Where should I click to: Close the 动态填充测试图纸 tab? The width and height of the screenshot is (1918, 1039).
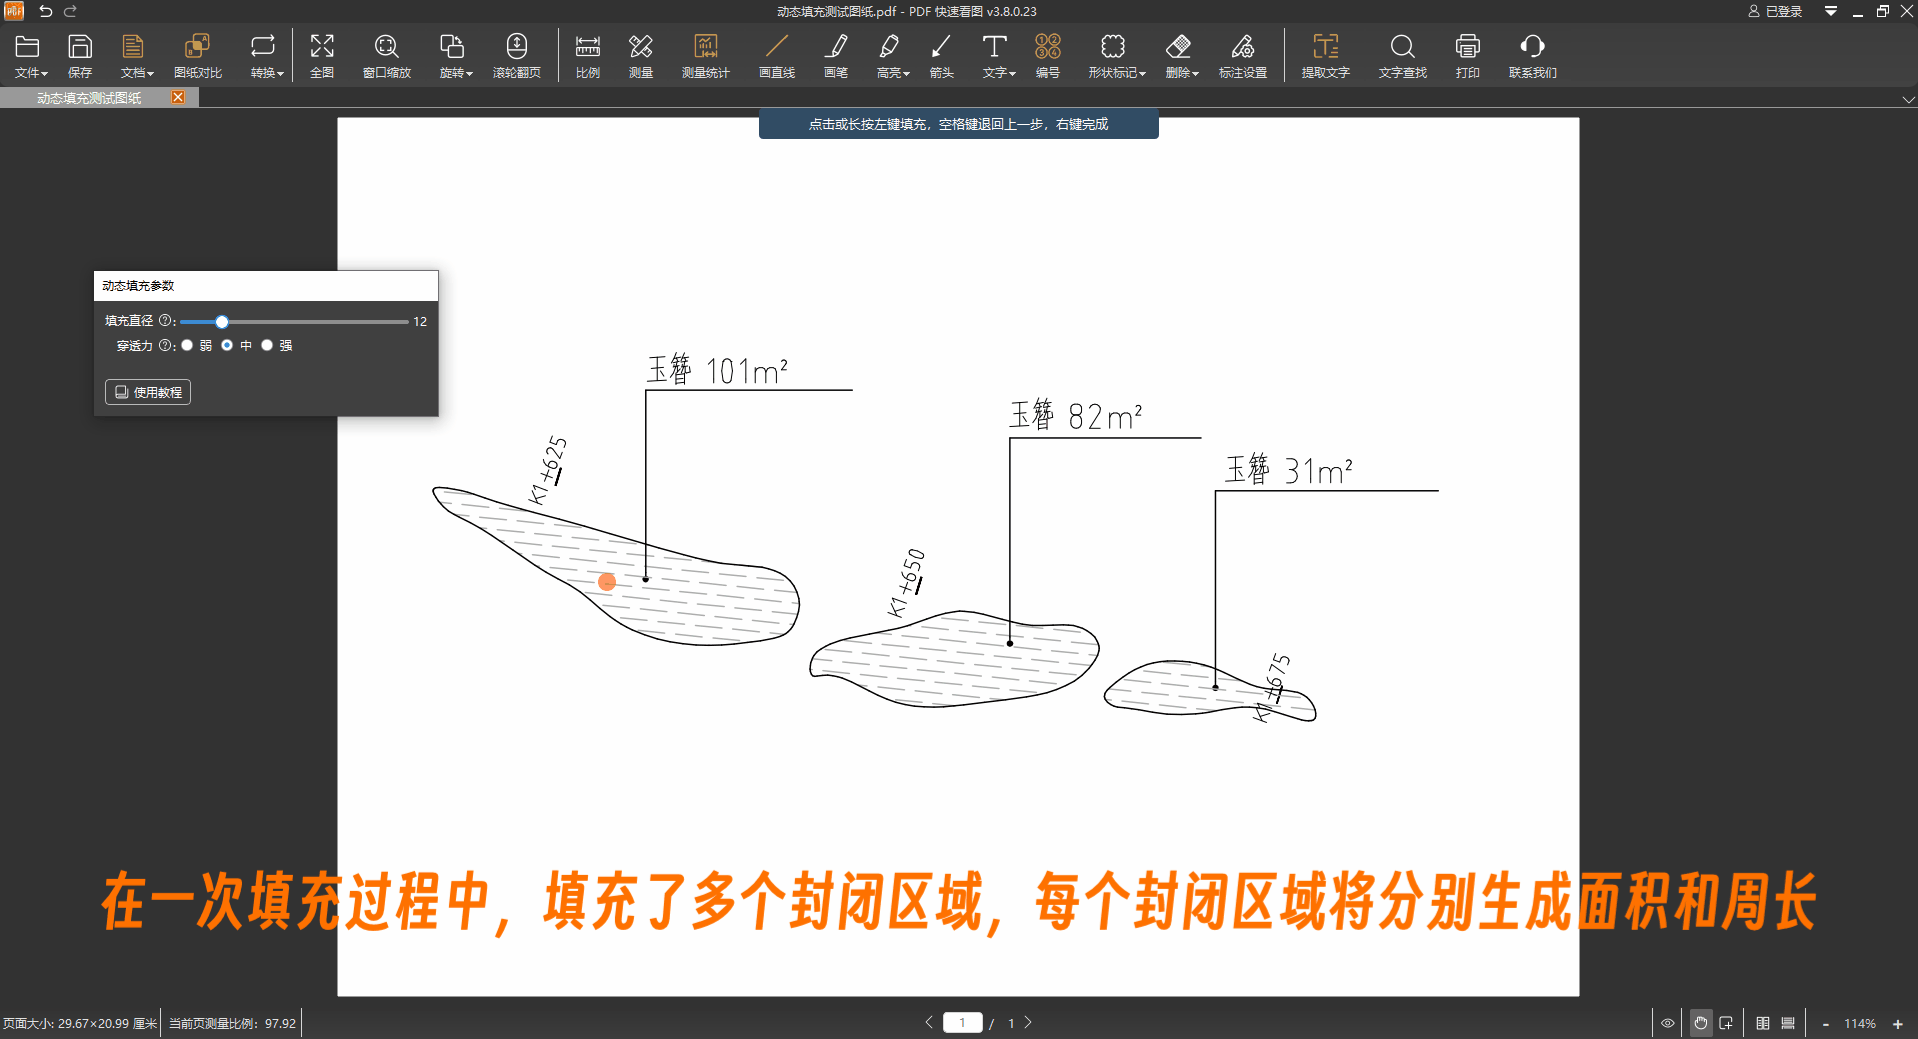tap(177, 96)
